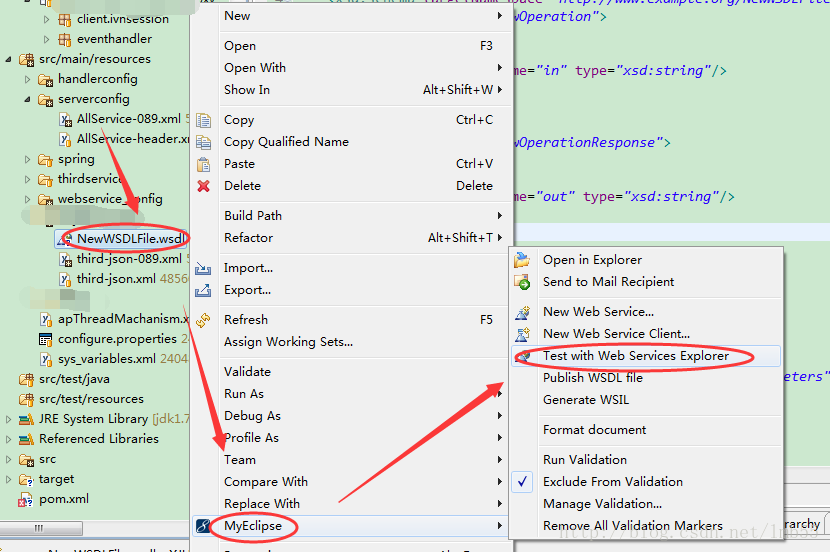Select third-json-089.xml file

pos(129,259)
